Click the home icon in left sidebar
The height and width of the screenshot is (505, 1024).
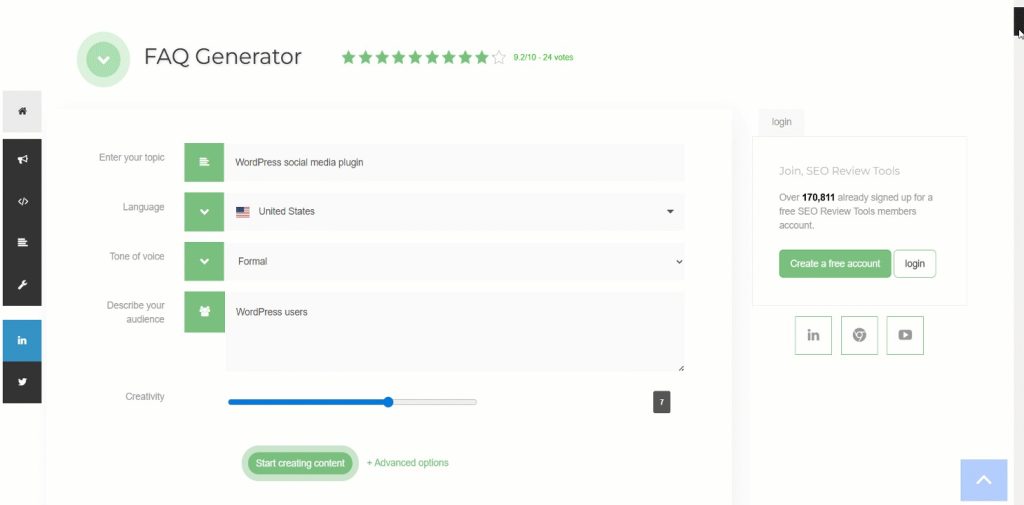point(22,111)
